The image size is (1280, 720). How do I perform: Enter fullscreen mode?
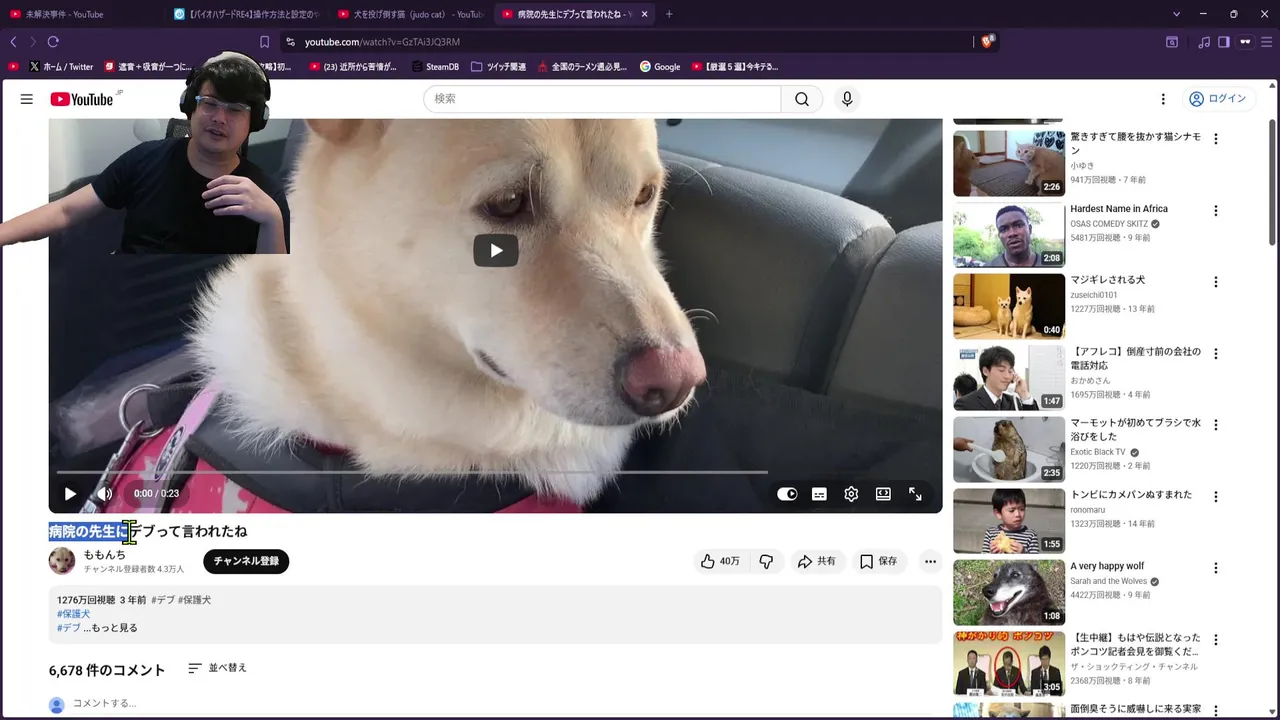[915, 494]
